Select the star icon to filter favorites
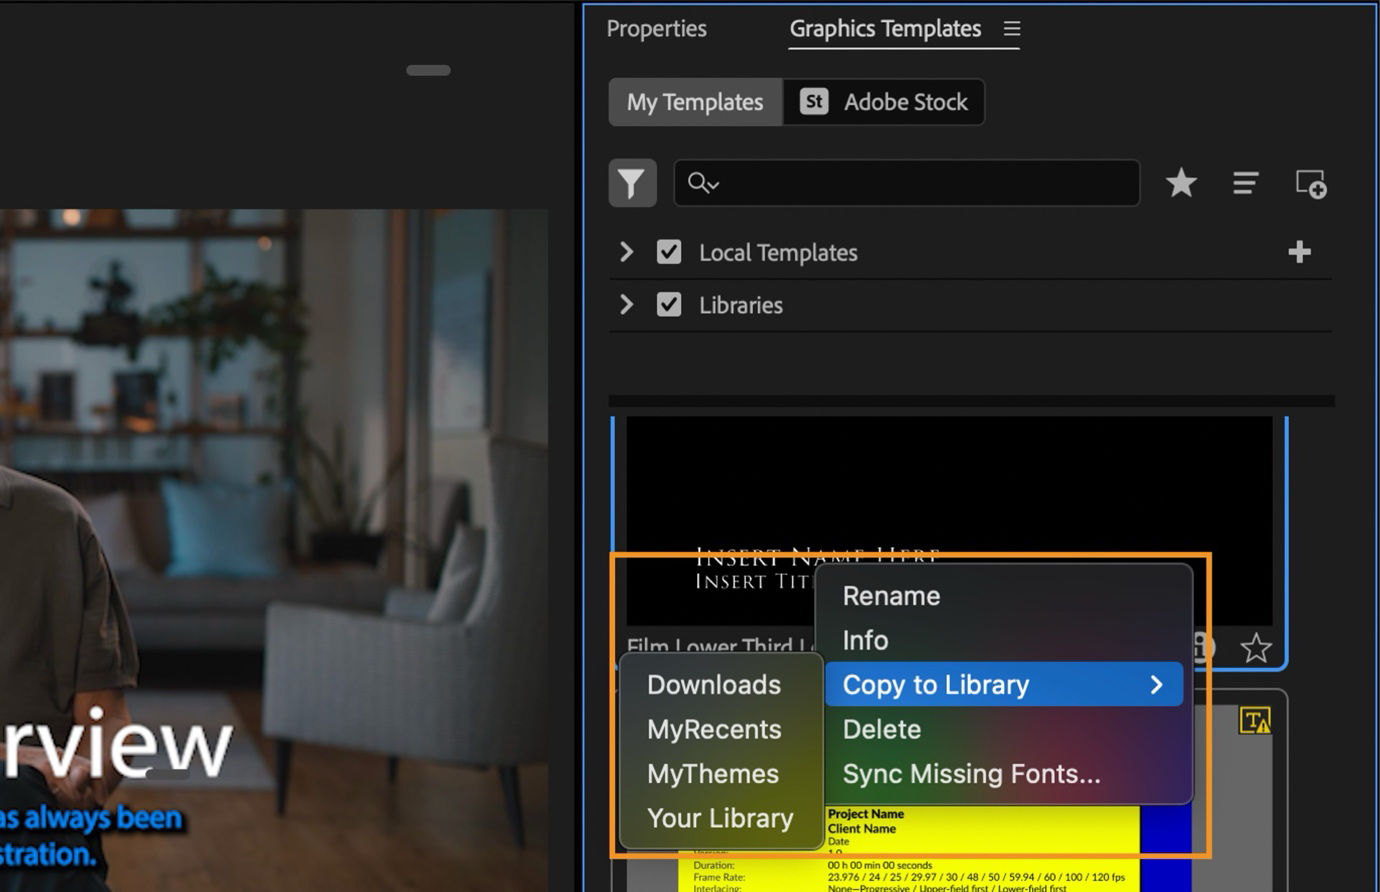Screen dimensions: 1380x892 click(x=1181, y=183)
